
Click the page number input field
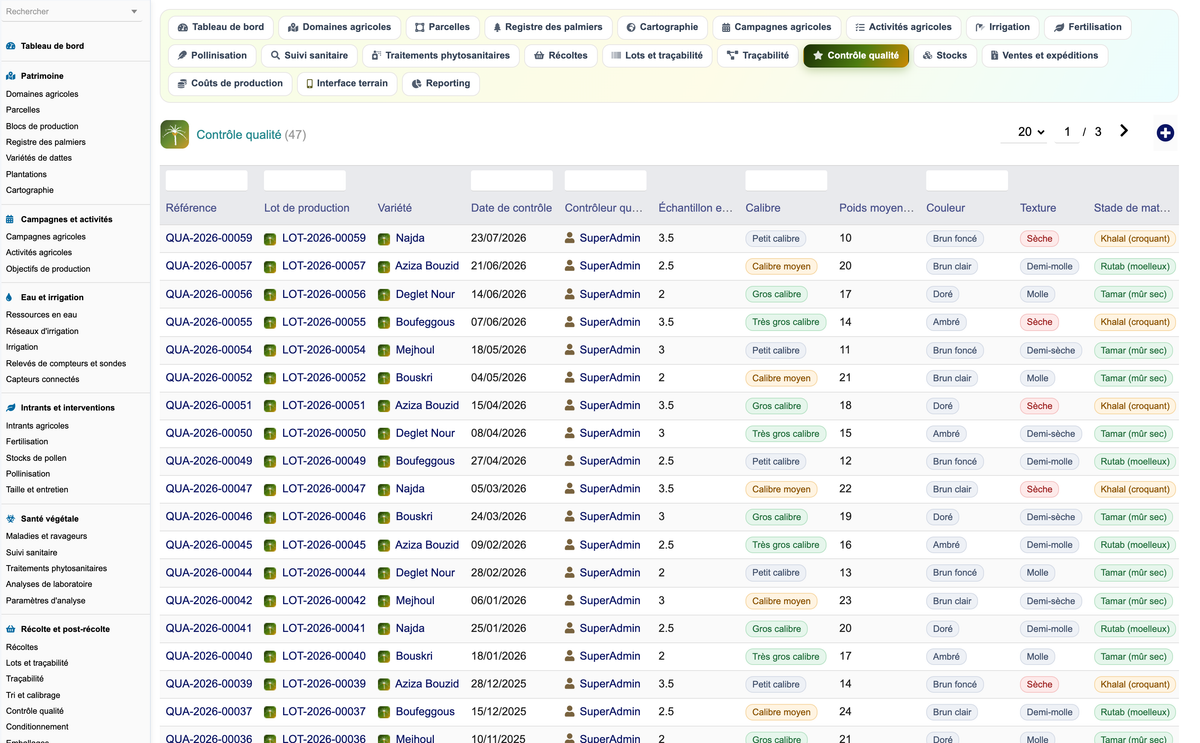click(x=1067, y=132)
